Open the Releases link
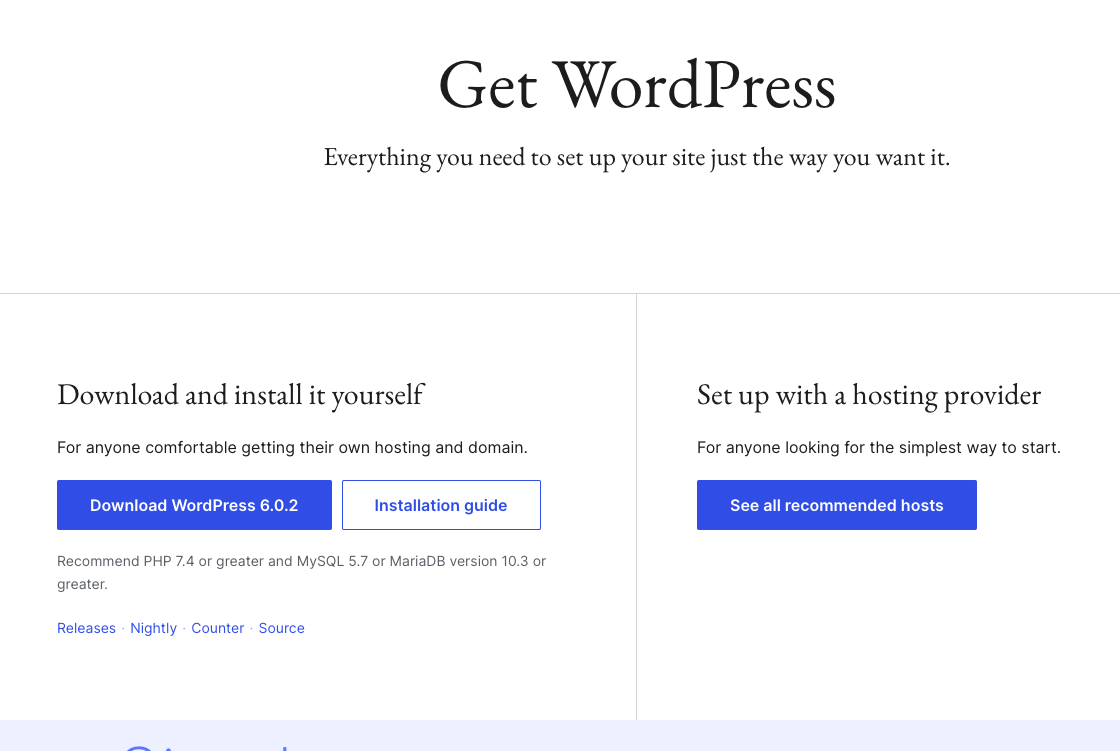 coord(86,628)
